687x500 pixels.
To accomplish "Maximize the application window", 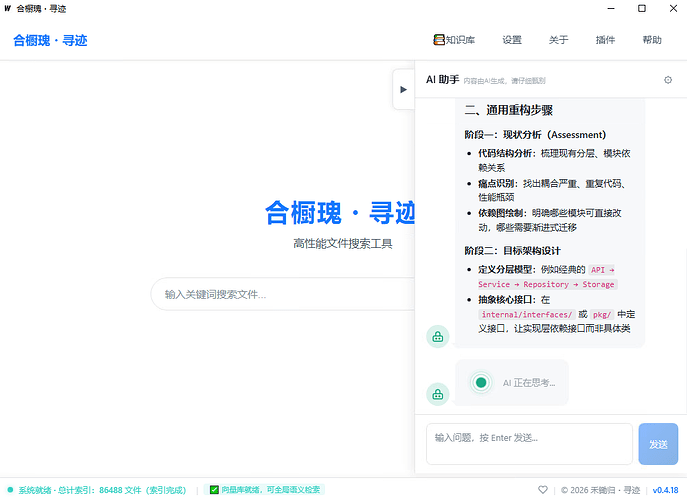I will point(642,8).
